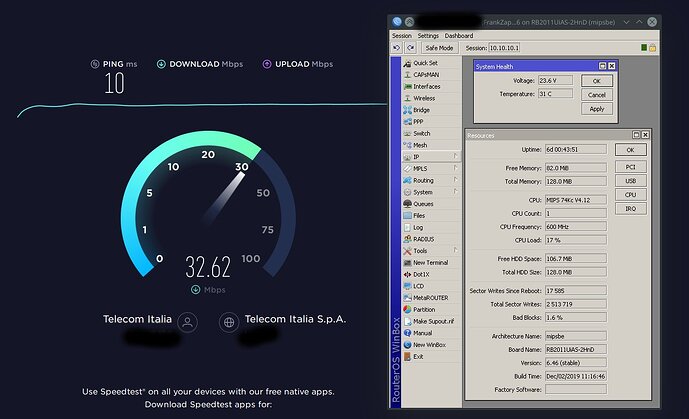The image size is (689, 419).
Task: Launch New Terminal
Action: [x=431, y=263]
